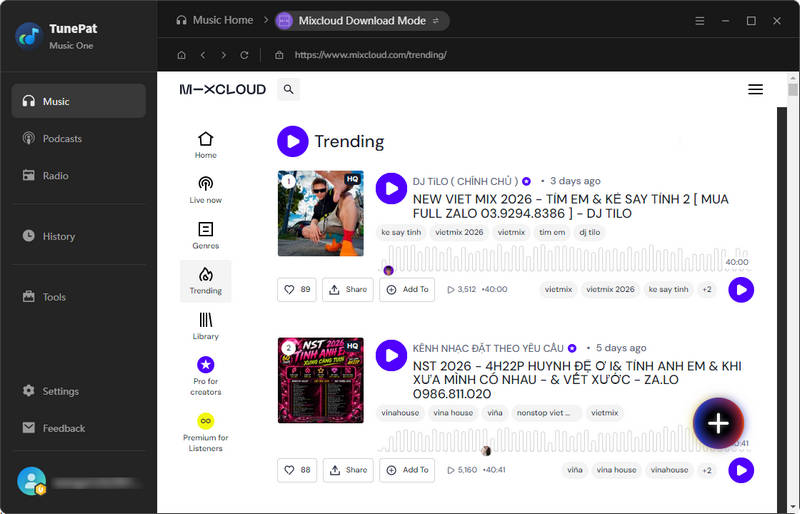Click the user account avatar
This screenshot has height=514, width=800.
[31, 481]
